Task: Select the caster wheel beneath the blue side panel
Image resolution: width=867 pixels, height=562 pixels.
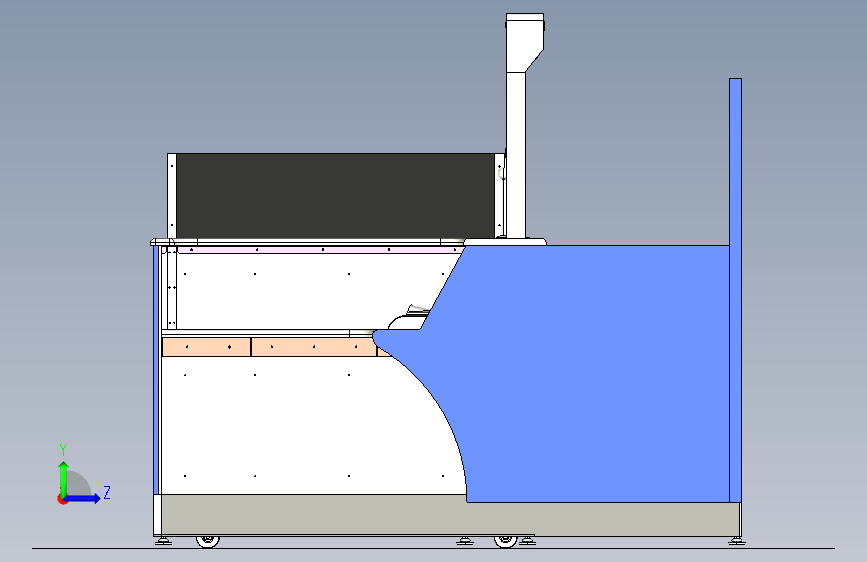Action: (505, 541)
